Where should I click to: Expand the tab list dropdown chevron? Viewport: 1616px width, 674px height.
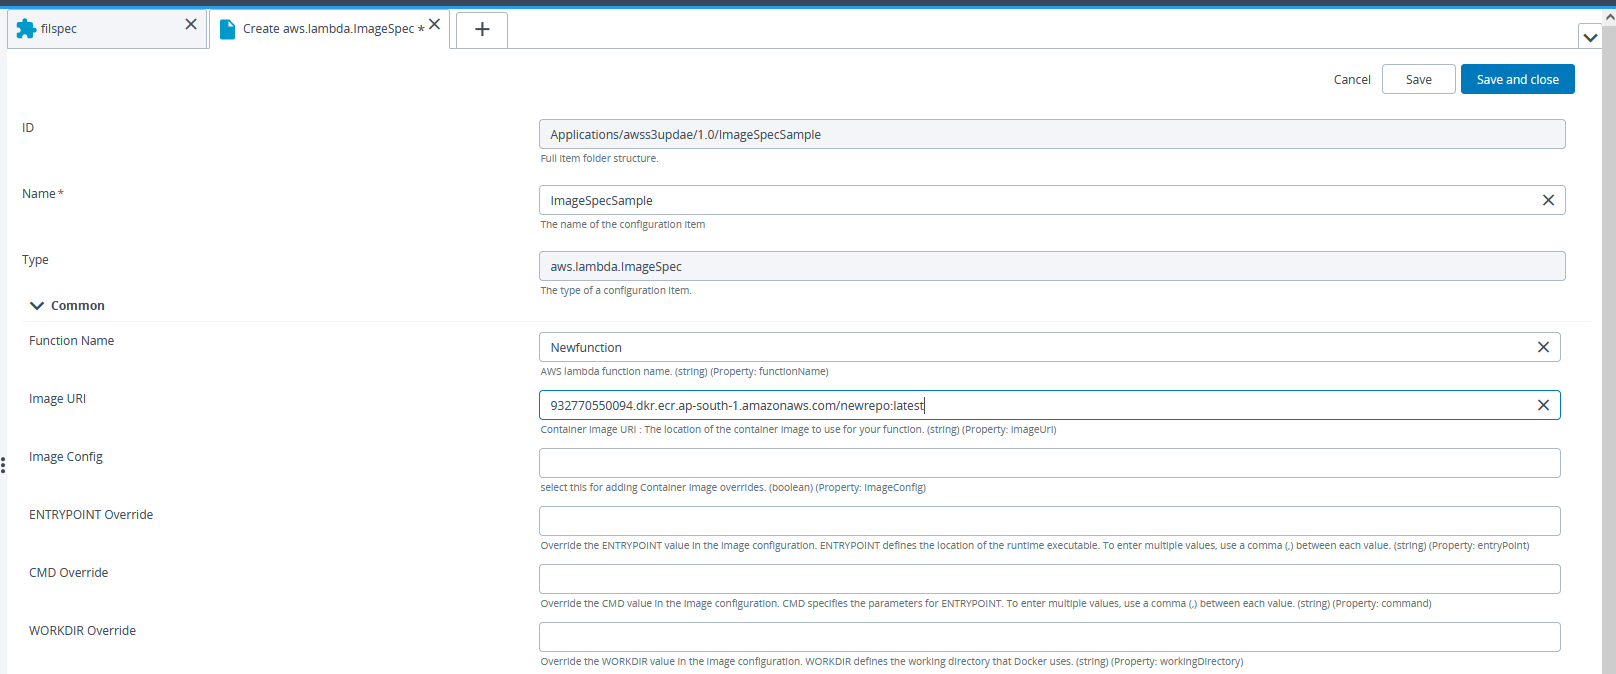point(1590,37)
